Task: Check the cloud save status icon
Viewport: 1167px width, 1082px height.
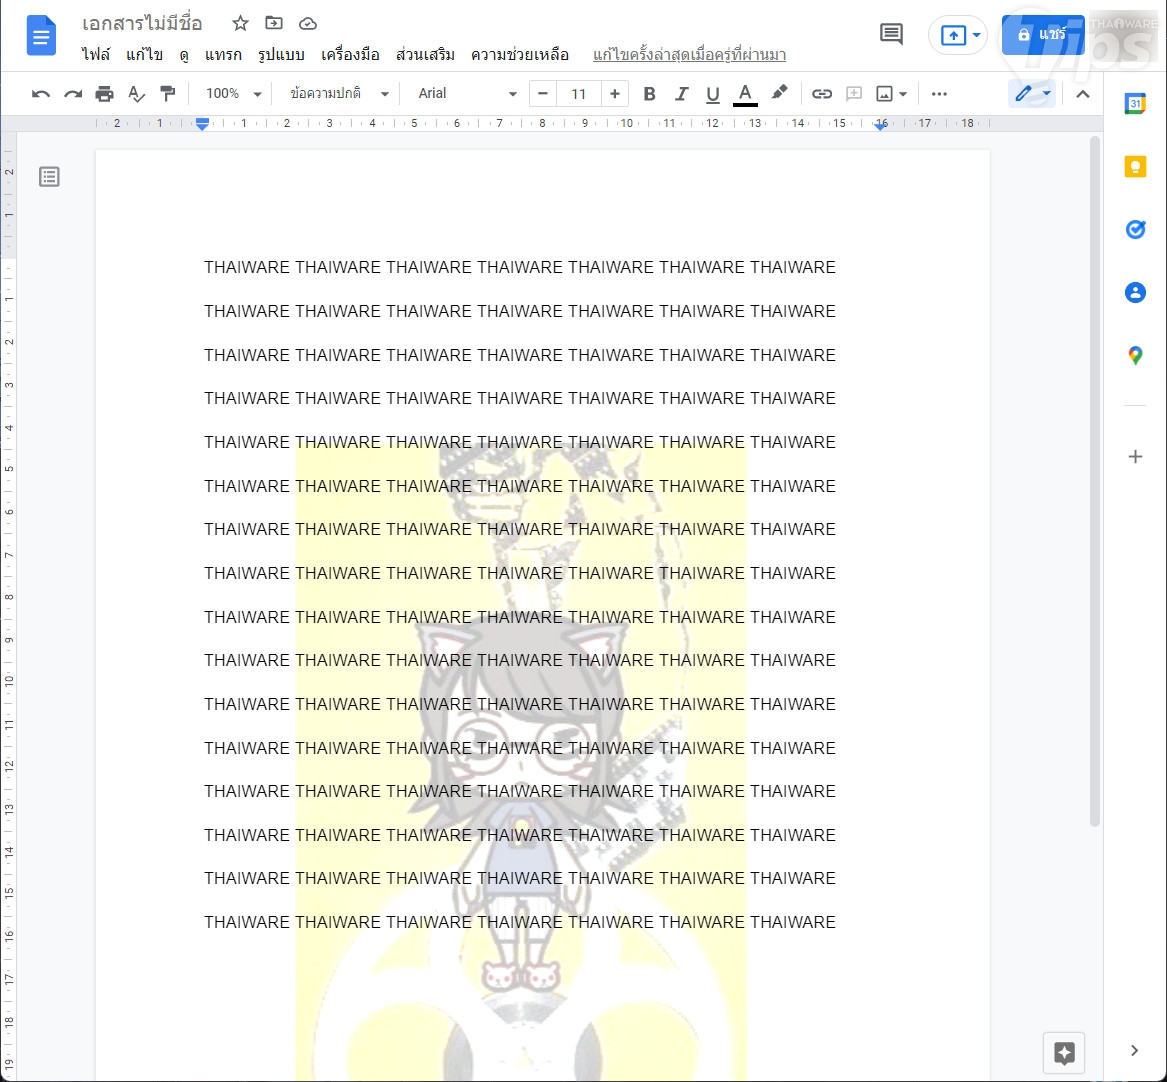Action: point(307,24)
